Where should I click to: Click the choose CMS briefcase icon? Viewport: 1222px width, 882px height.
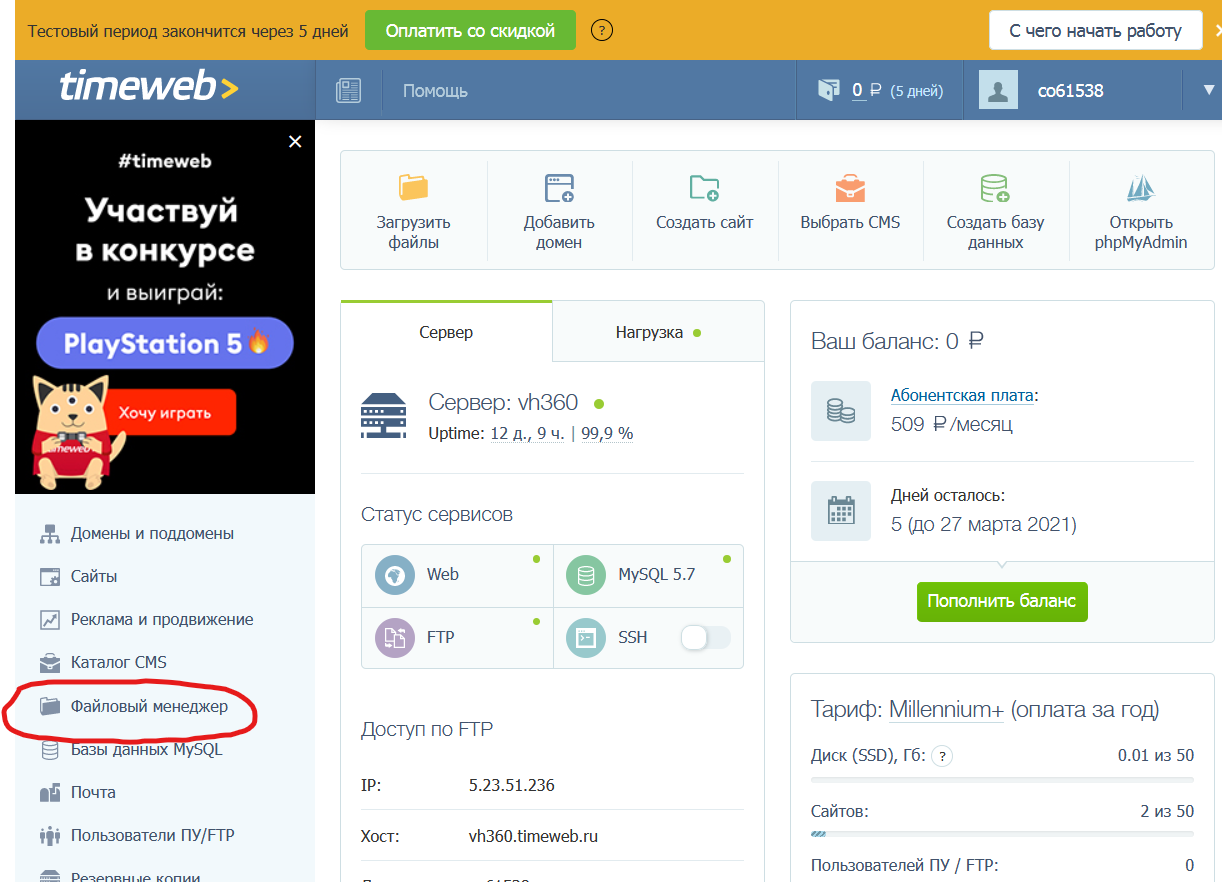tap(850, 187)
